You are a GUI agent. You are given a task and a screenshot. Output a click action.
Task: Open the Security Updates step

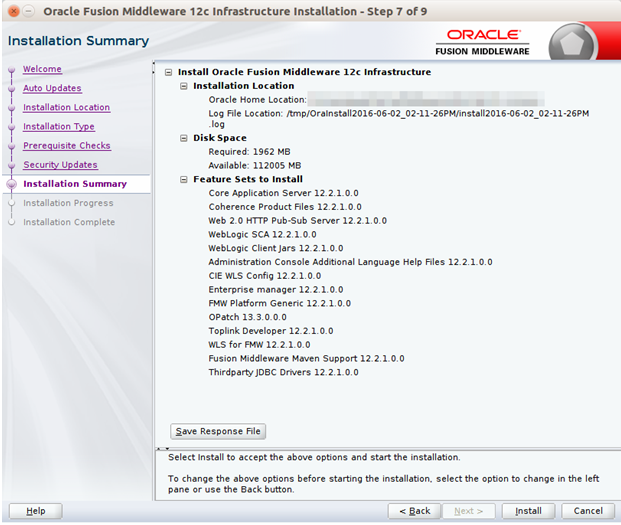pos(60,165)
